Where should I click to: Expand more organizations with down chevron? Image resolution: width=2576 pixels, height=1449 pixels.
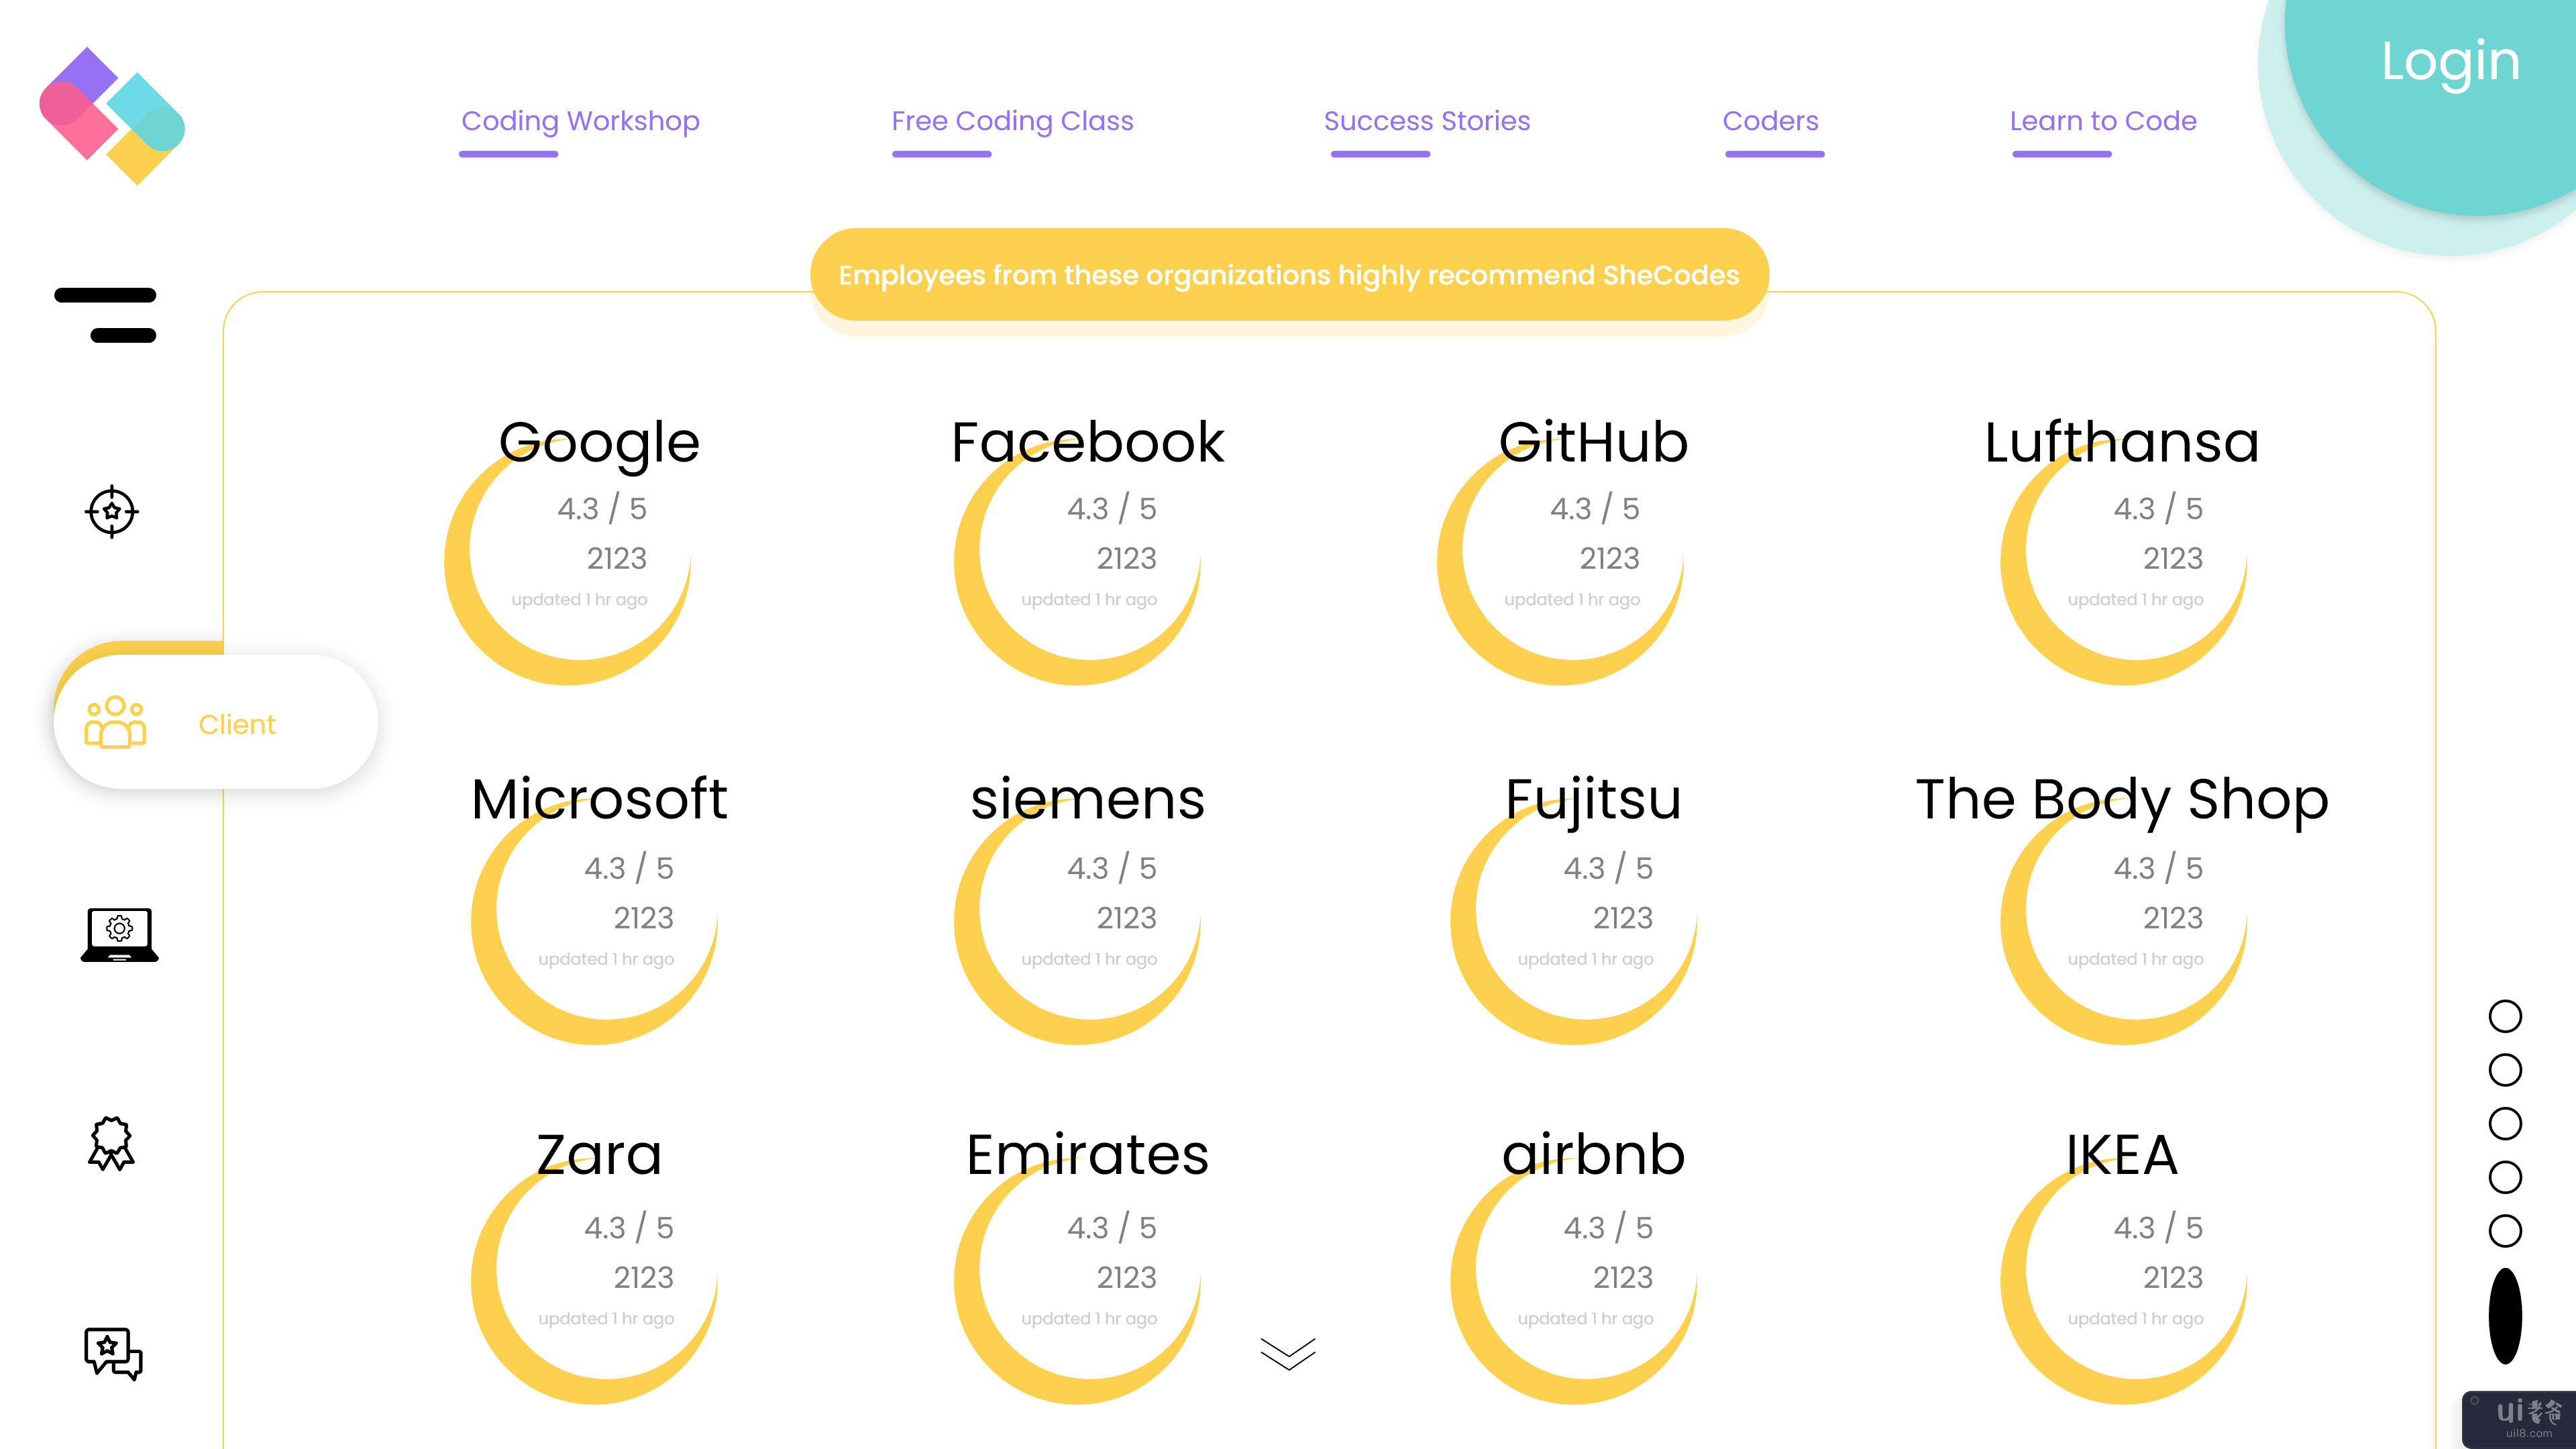click(1288, 1353)
